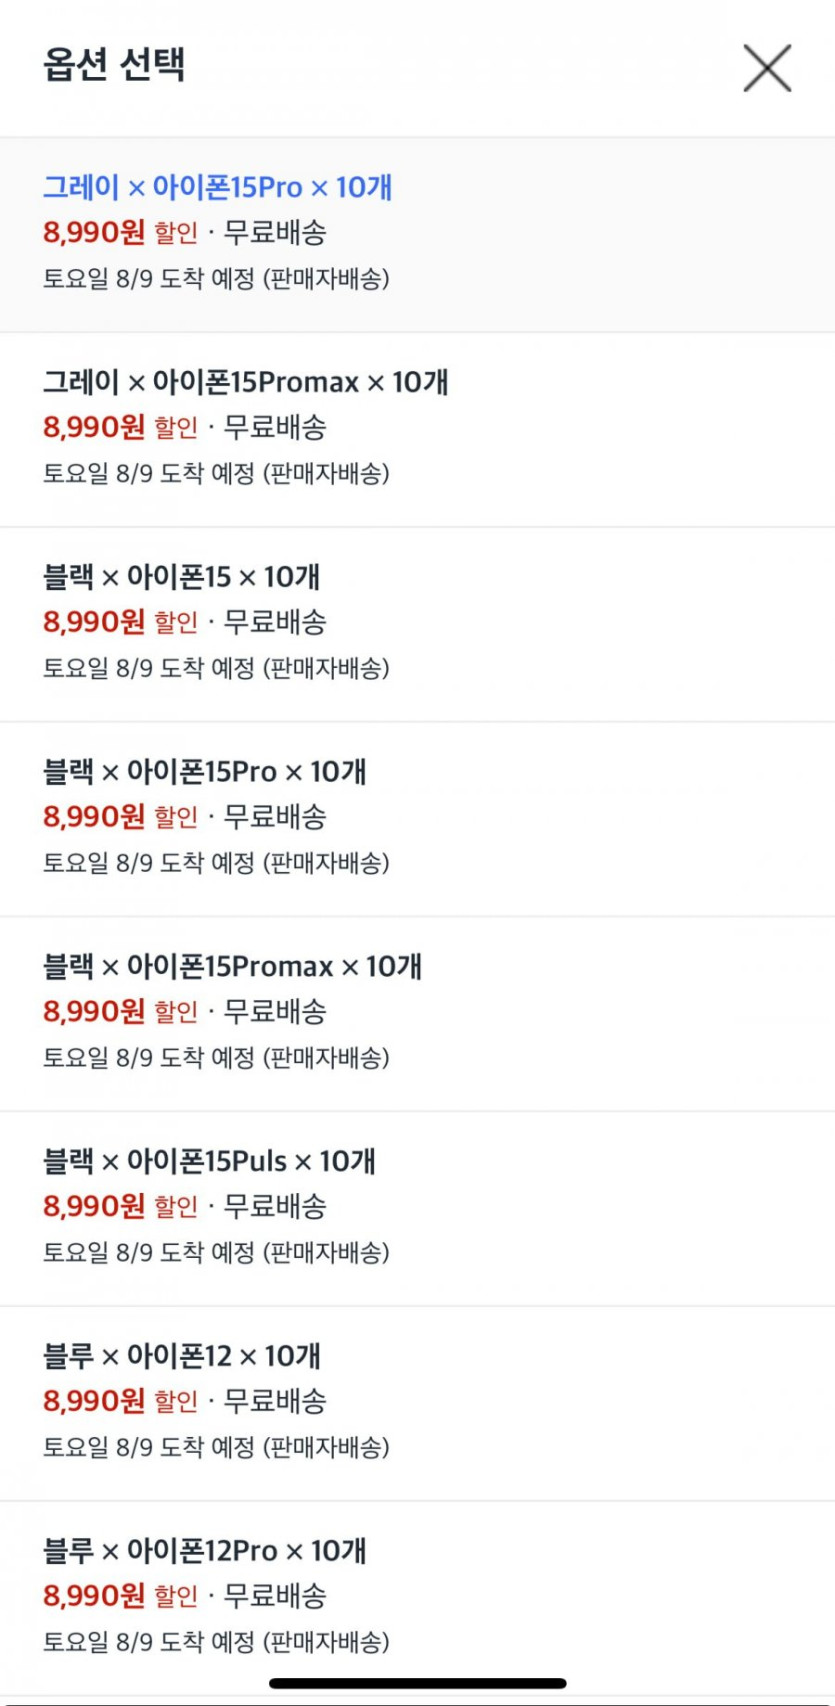Tap 8,990원 price under 그레이 아이폰15Promax
Image resolution: width=835 pixels, height=1706 pixels.
click(94, 428)
